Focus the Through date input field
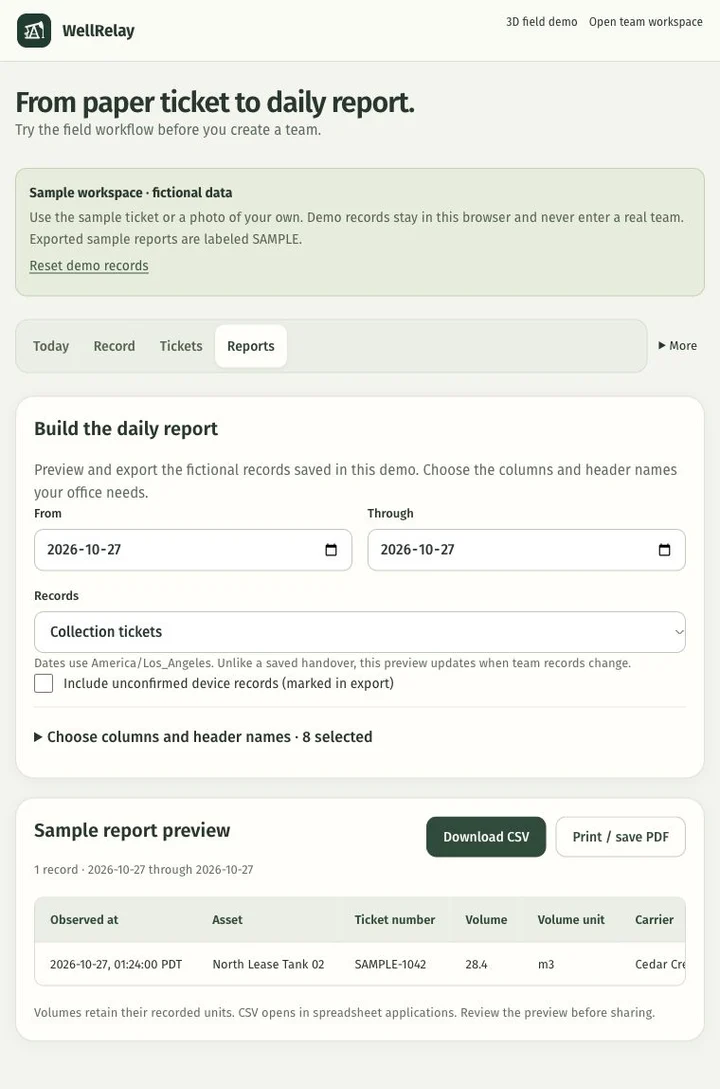This screenshot has height=1089, width=720. (526, 550)
